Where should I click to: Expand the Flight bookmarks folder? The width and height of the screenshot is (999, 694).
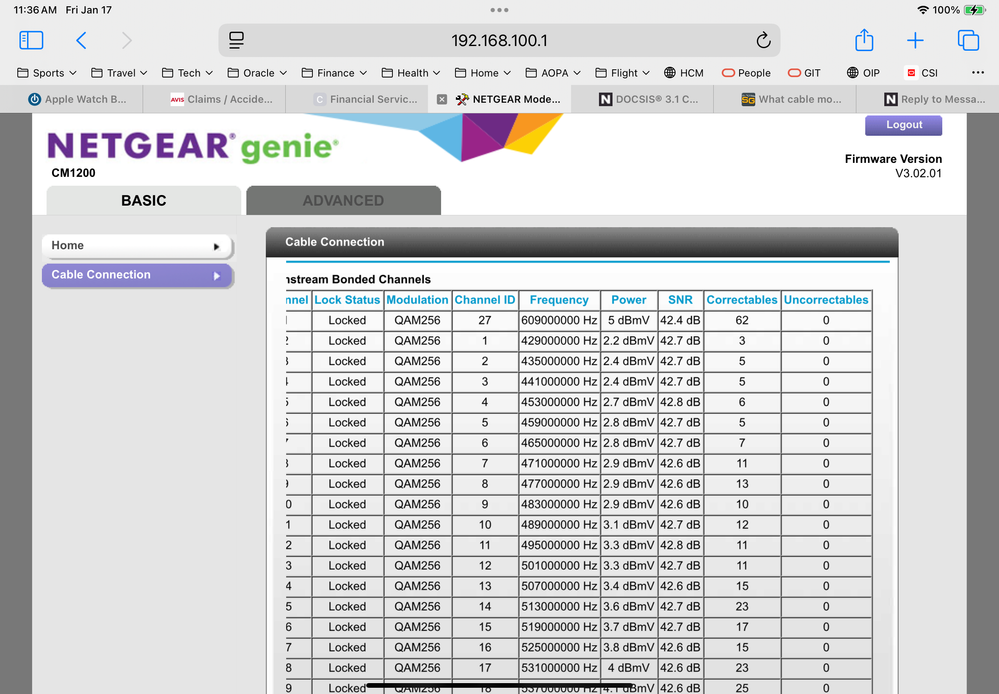pos(623,73)
